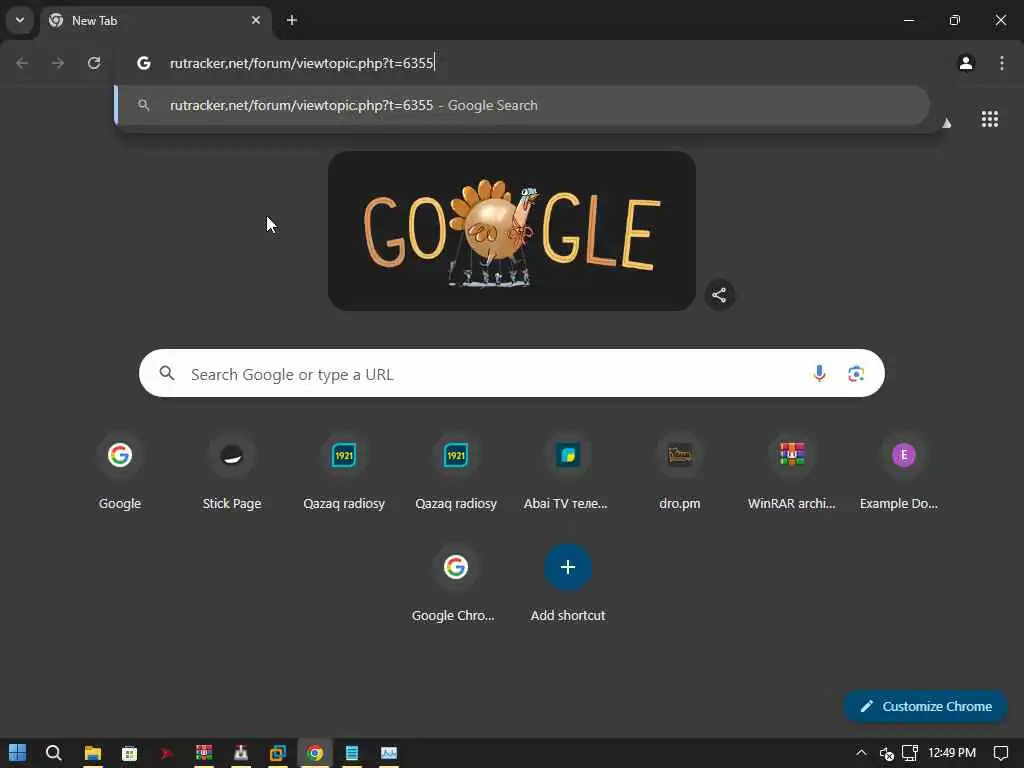Open Windows taskbar search
This screenshot has width=1024, height=768.
(54, 753)
